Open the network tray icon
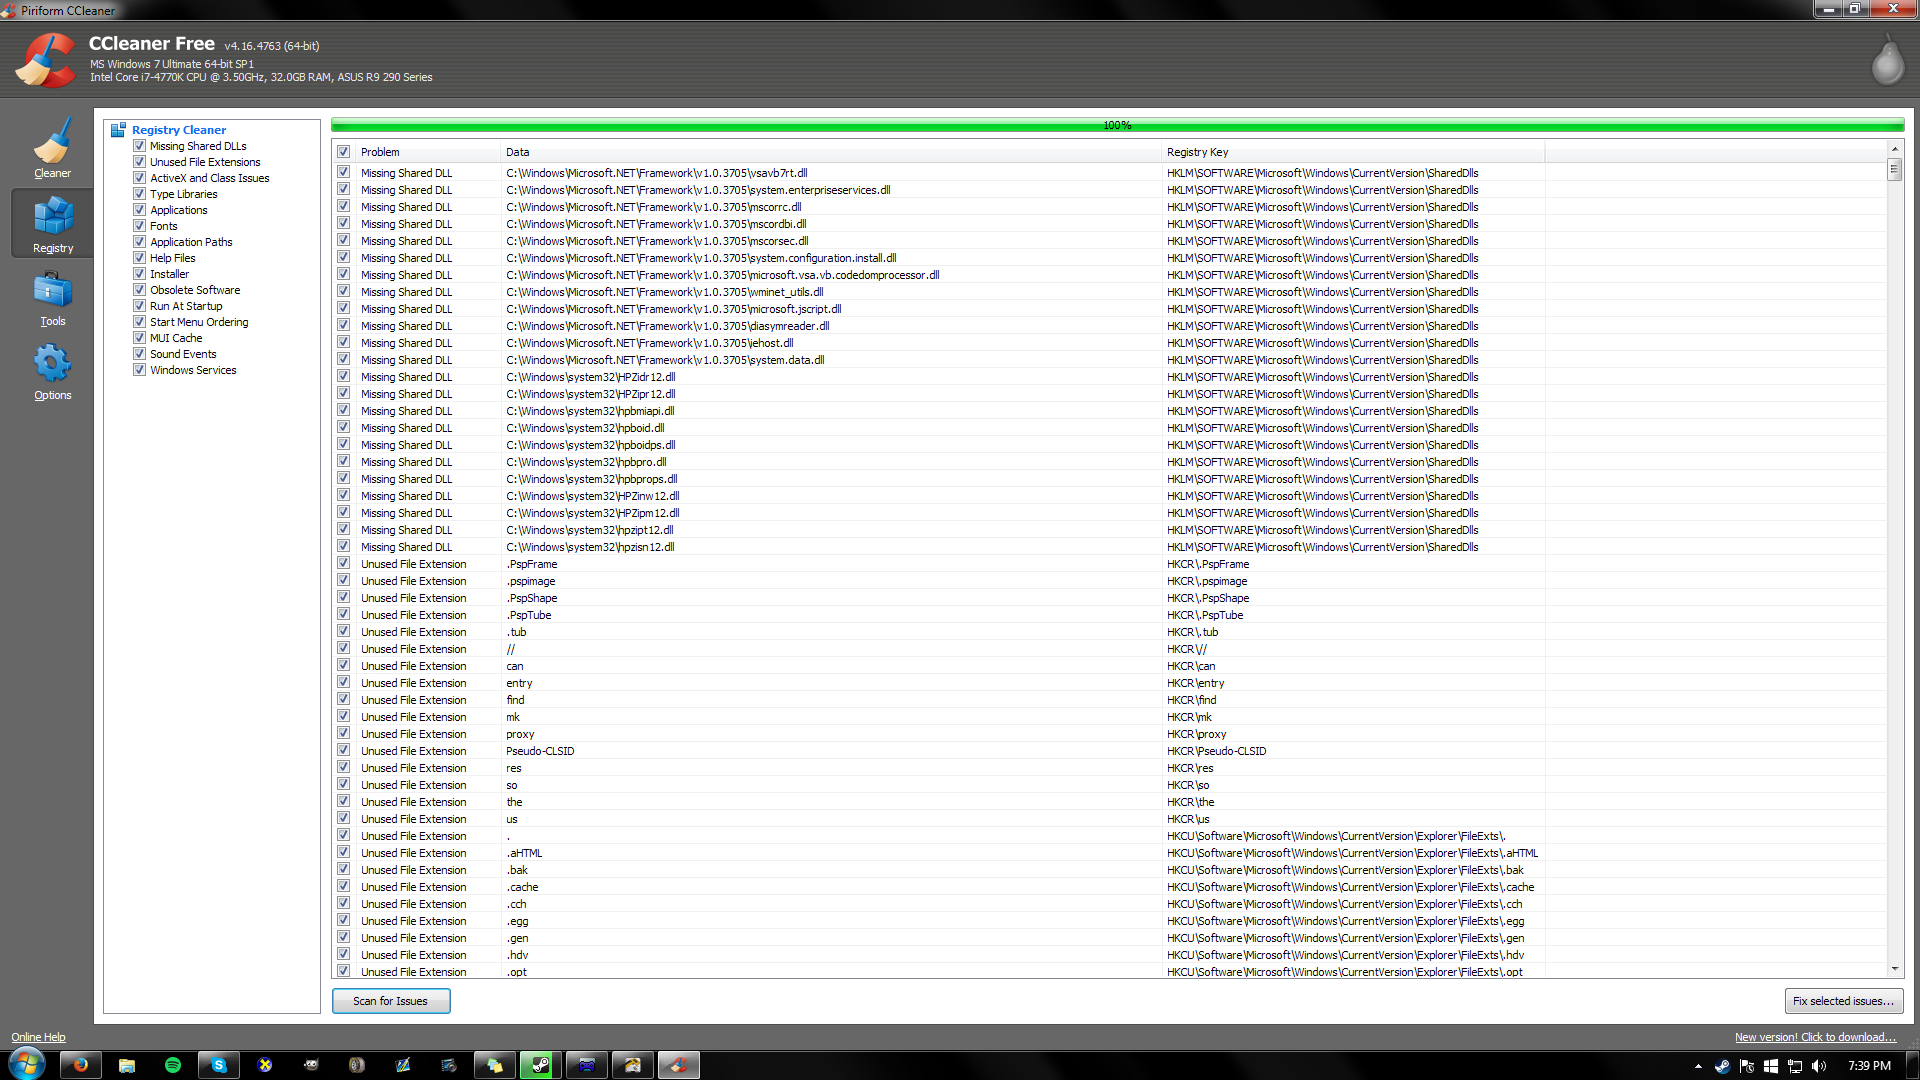 1795,1066
